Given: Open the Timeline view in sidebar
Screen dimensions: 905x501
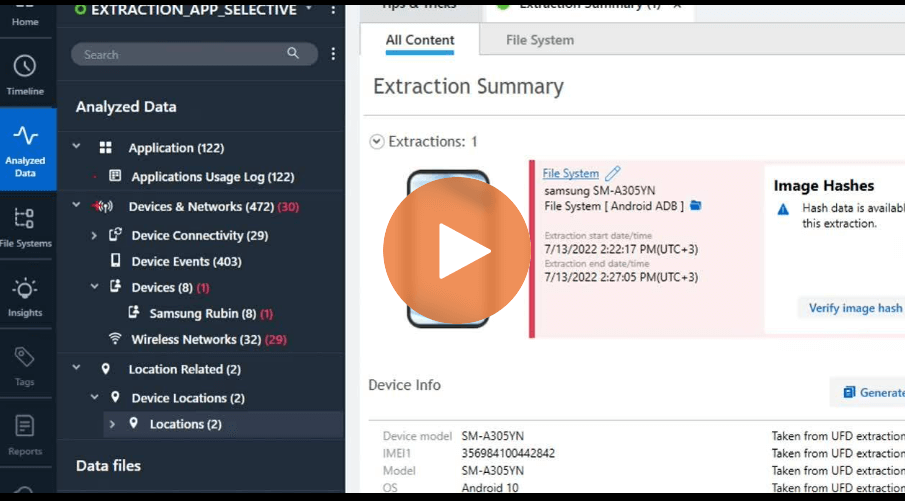Looking at the screenshot, I should 25,75.
